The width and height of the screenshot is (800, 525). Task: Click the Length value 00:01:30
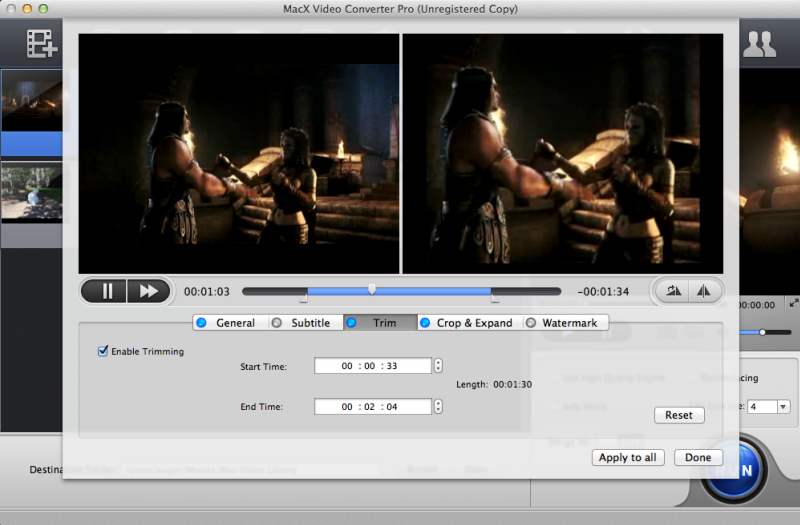point(512,384)
